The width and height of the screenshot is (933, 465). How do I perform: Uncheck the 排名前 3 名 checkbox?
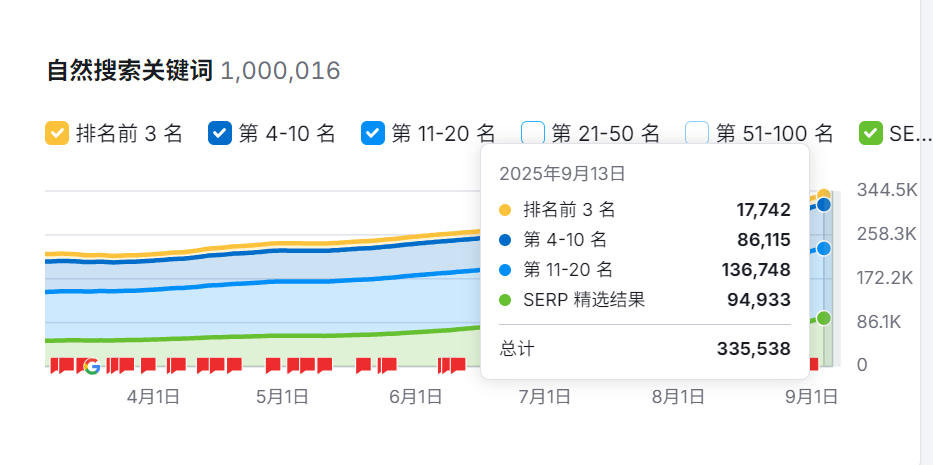tap(58, 133)
